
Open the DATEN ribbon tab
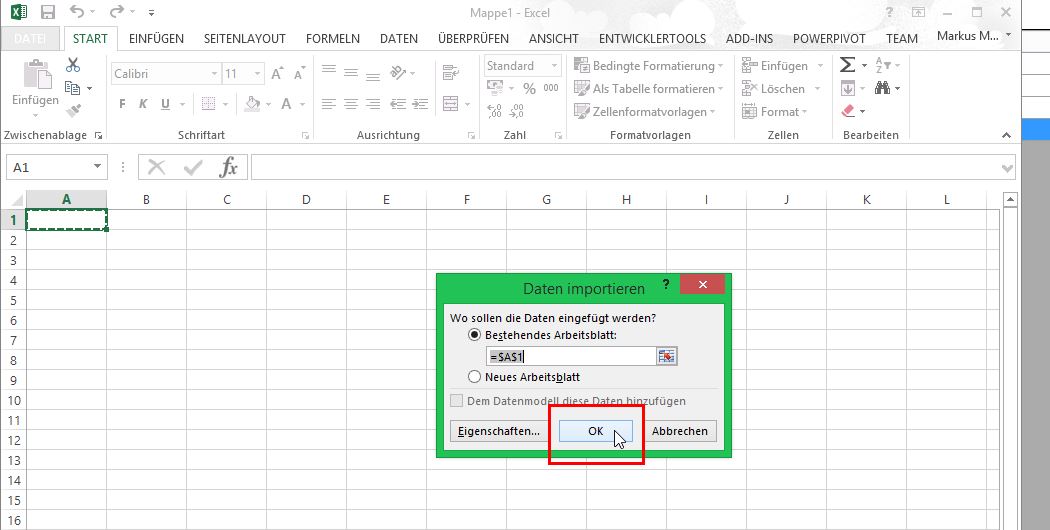(398, 38)
